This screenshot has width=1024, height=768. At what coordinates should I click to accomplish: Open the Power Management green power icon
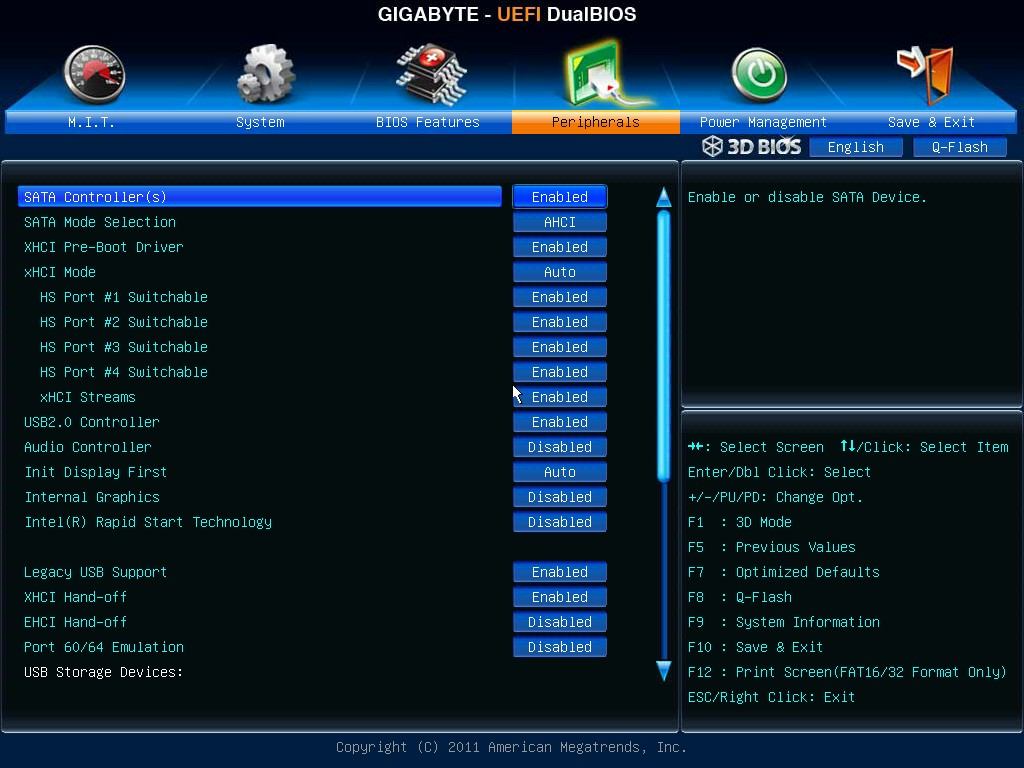click(x=759, y=75)
